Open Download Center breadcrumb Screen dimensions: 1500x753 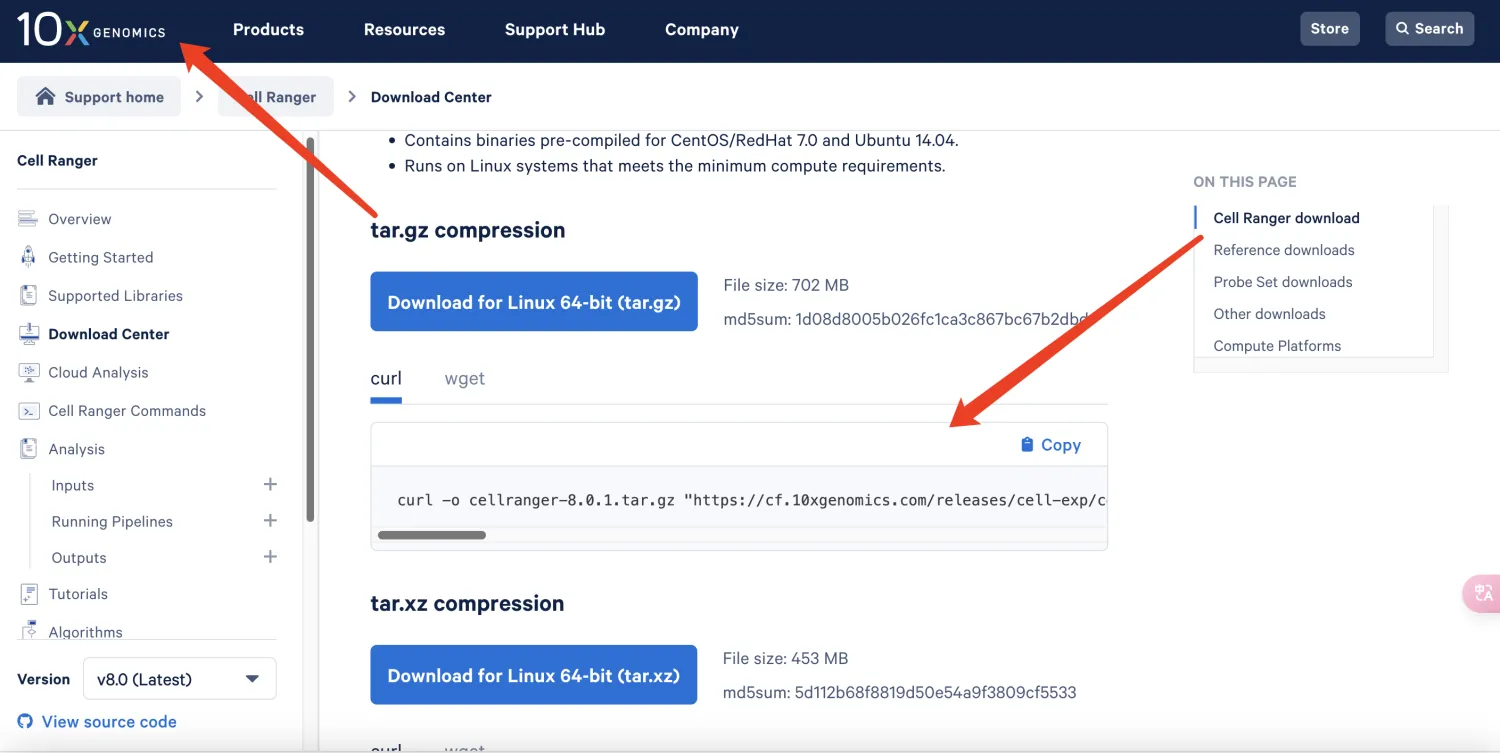coord(431,97)
